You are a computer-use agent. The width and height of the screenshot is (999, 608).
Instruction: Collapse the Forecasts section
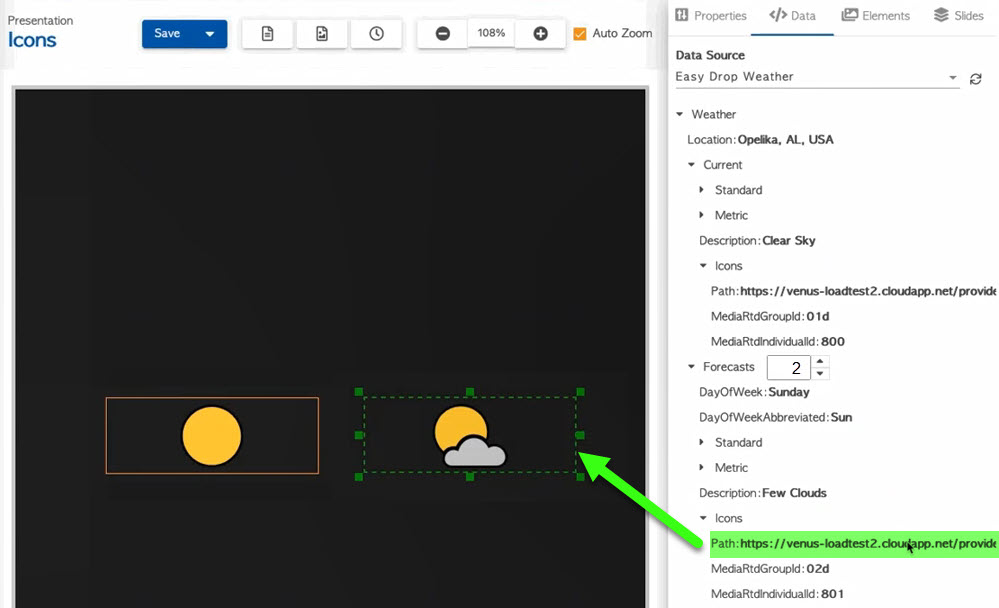tap(691, 367)
